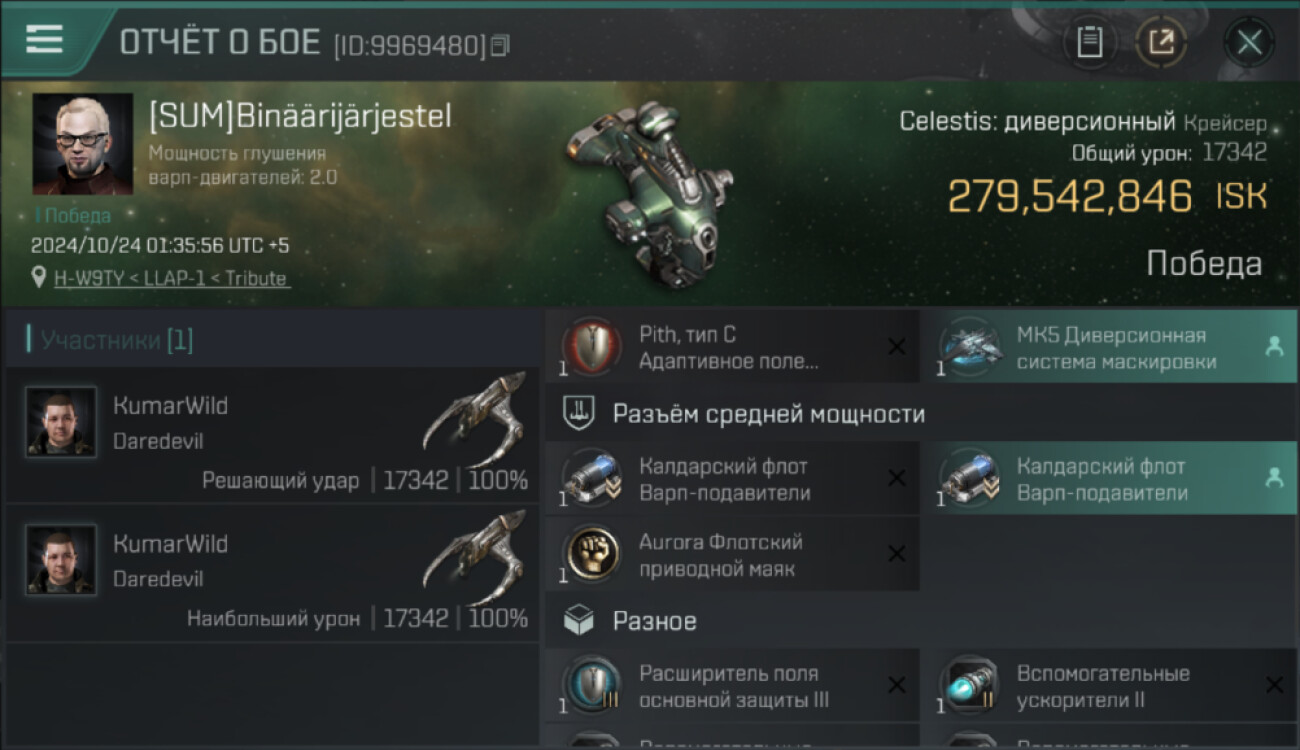
Task: Open KumarWild's Наибольший урон entry
Action: (272, 574)
